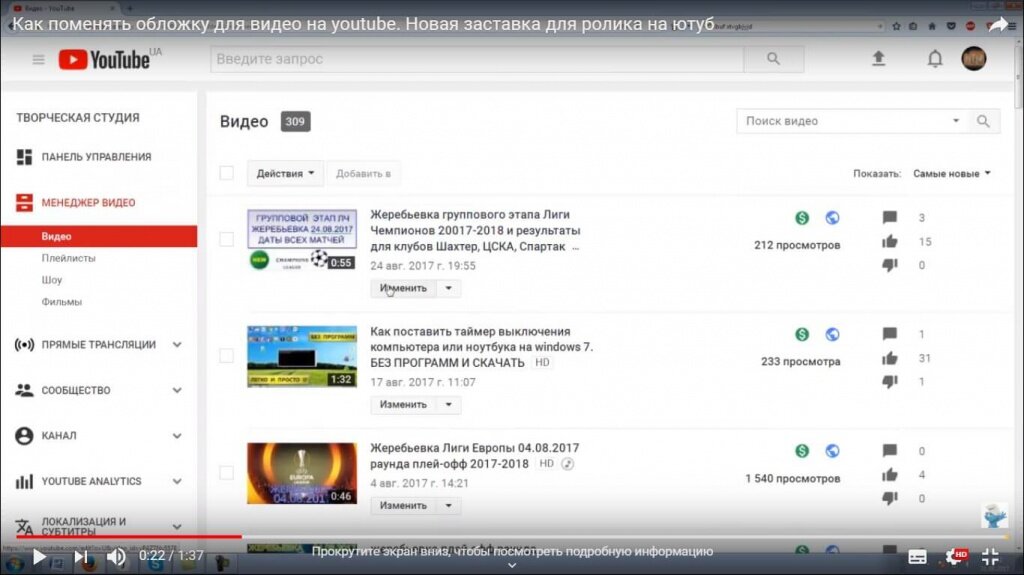Select the Лига Европы video checkbox
1024x575 pixels.
(227, 472)
